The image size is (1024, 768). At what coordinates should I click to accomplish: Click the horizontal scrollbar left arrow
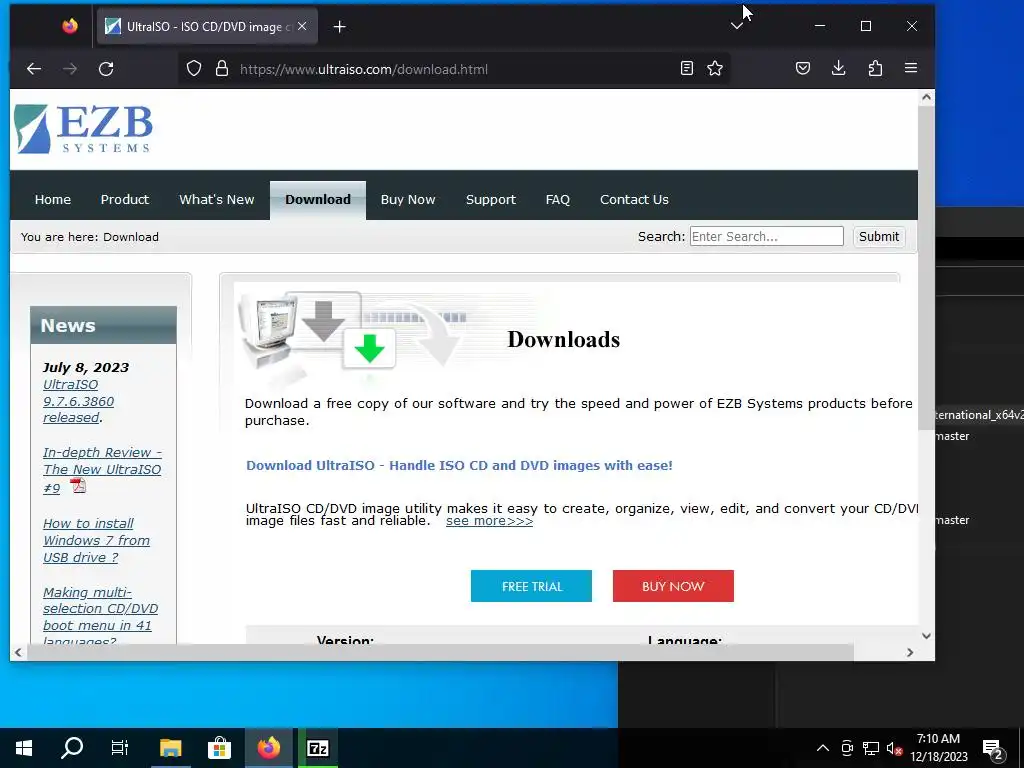click(x=18, y=652)
